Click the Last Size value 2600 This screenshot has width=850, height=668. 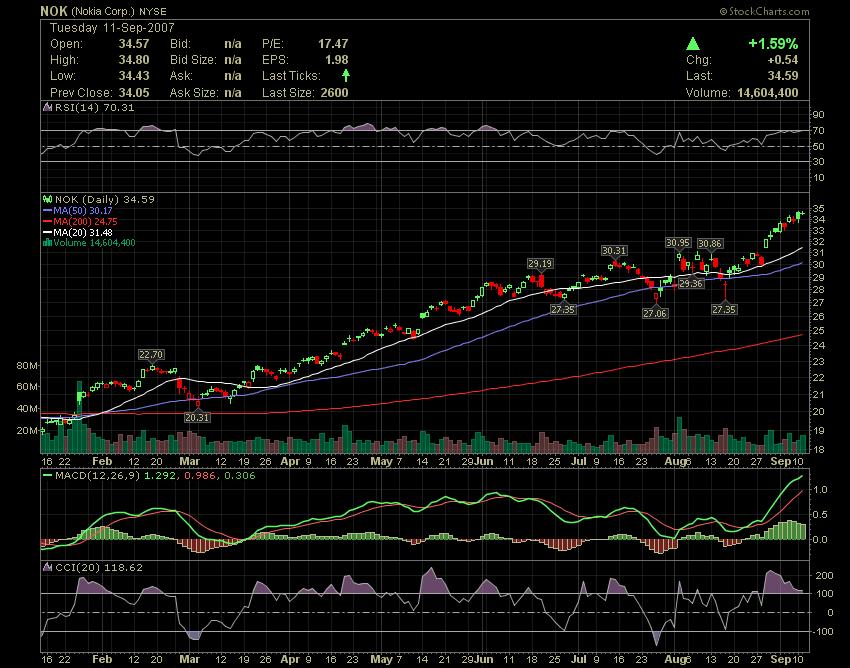tap(334, 92)
